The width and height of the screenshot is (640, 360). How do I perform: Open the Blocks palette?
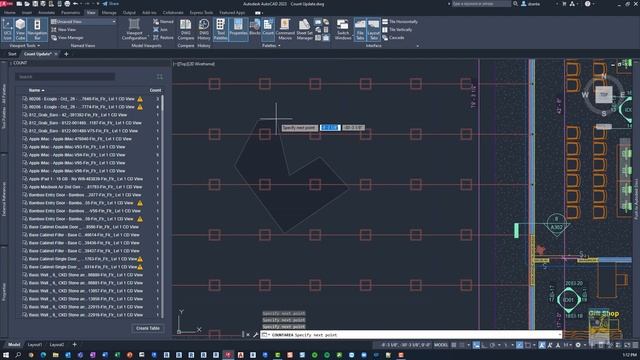[x=255, y=27]
